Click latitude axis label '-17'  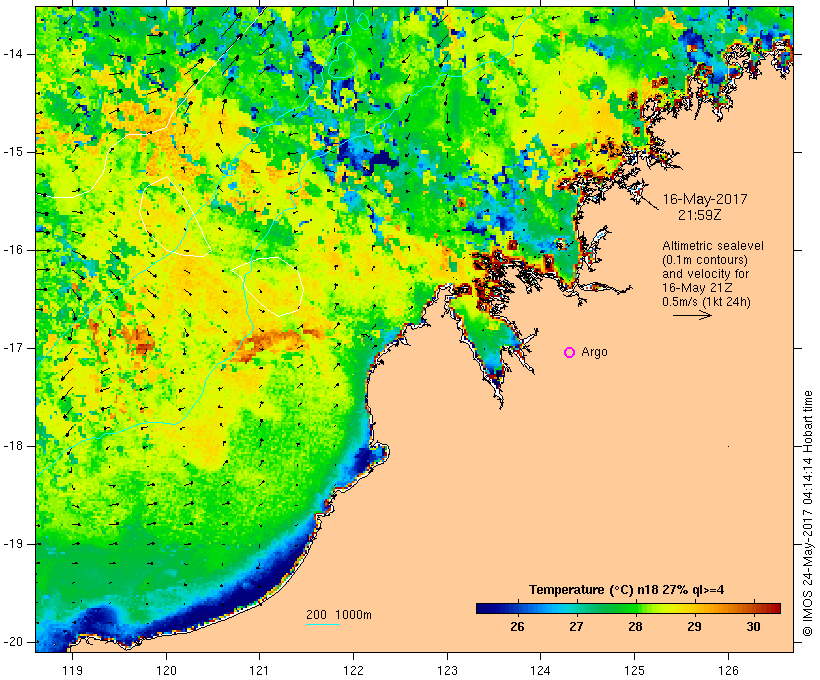pos(12,348)
